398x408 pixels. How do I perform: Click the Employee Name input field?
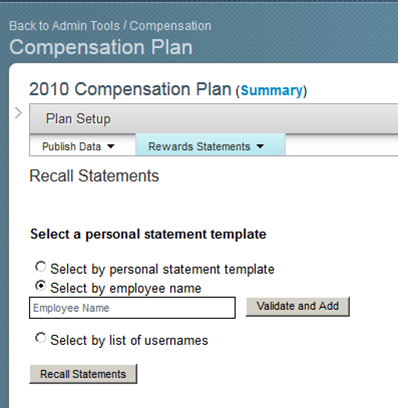pyautogui.click(x=132, y=308)
